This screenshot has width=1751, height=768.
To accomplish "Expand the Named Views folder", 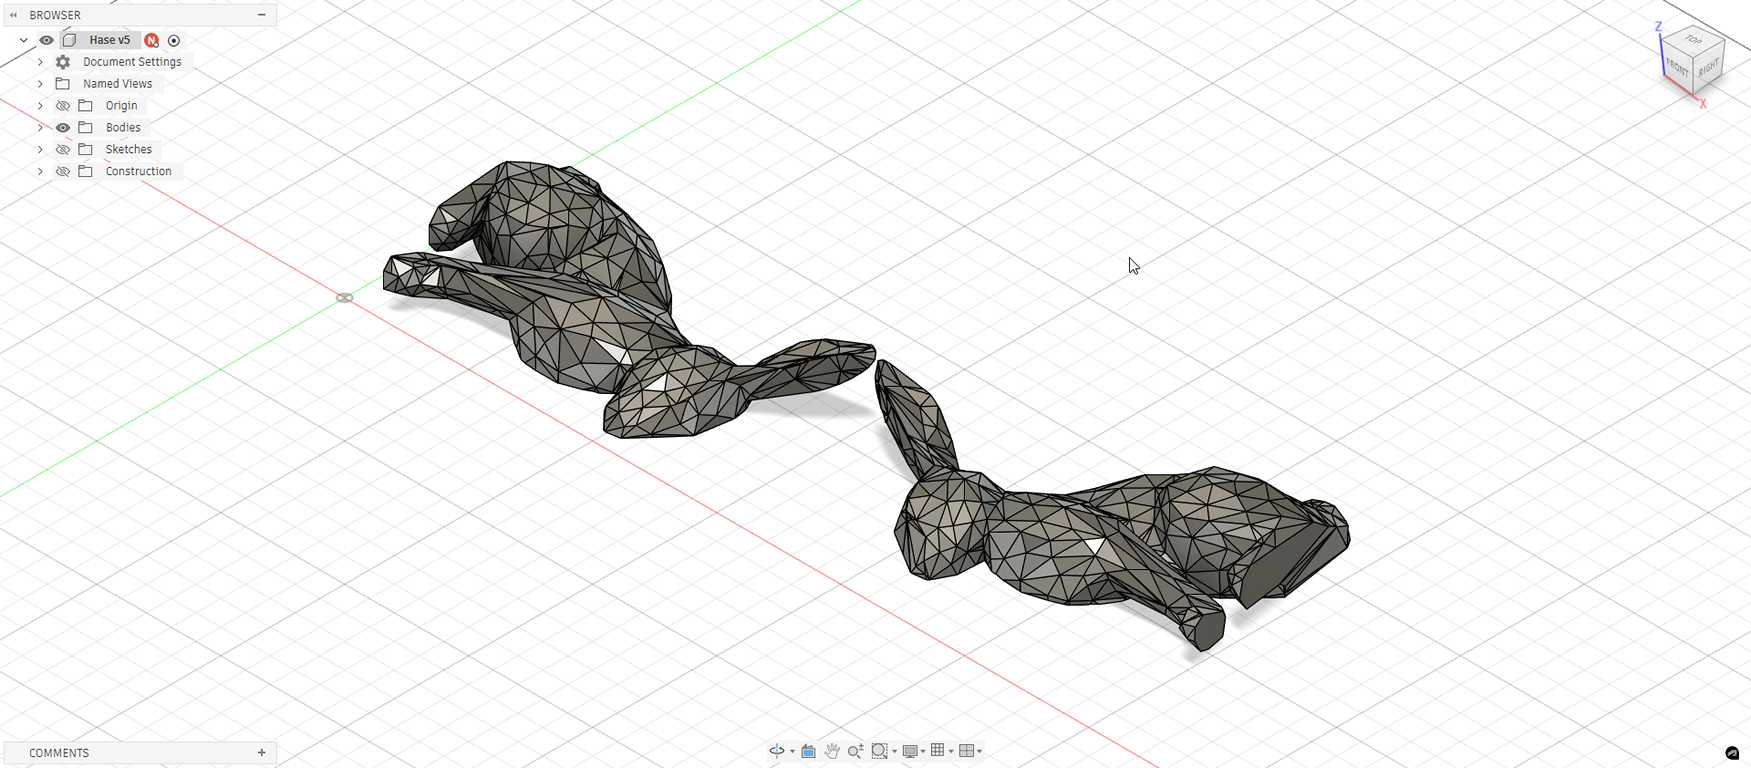I will [40, 84].
